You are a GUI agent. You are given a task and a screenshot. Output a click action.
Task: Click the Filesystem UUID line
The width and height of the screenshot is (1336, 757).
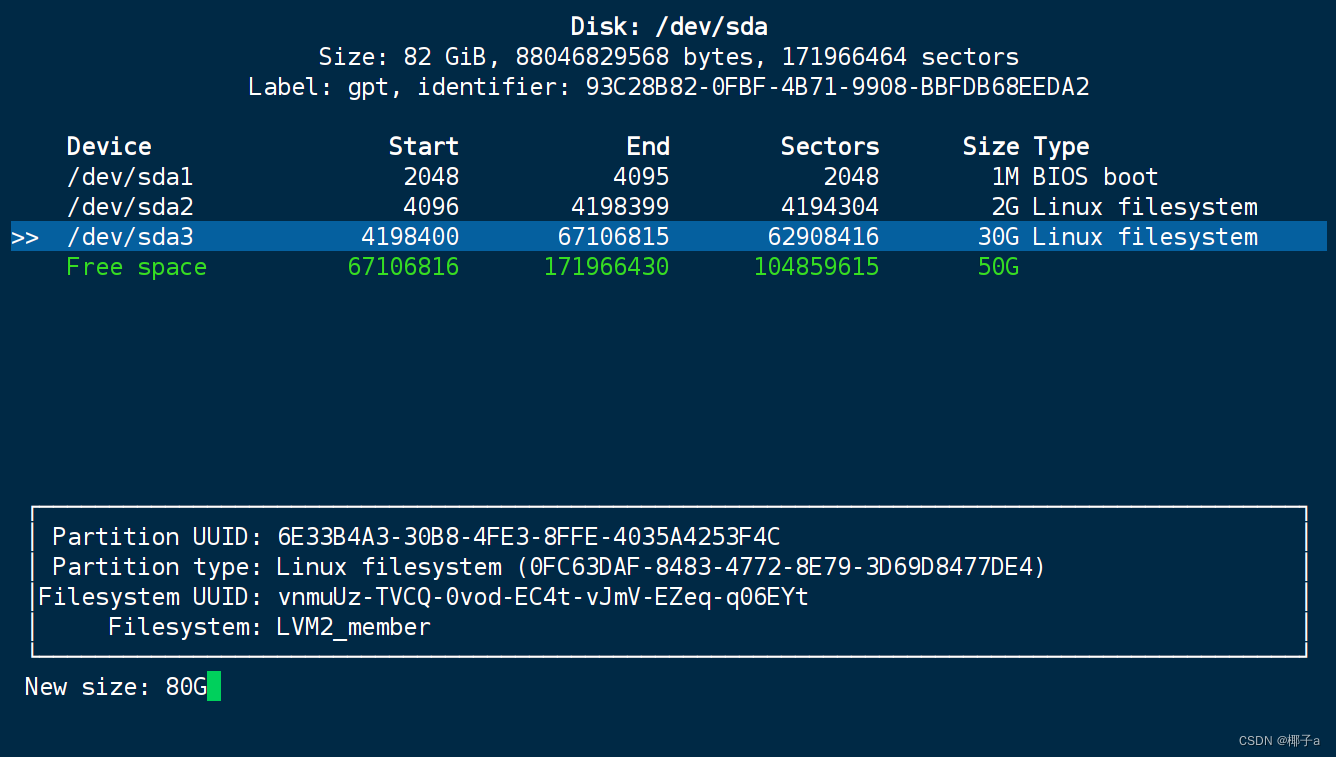coord(423,597)
